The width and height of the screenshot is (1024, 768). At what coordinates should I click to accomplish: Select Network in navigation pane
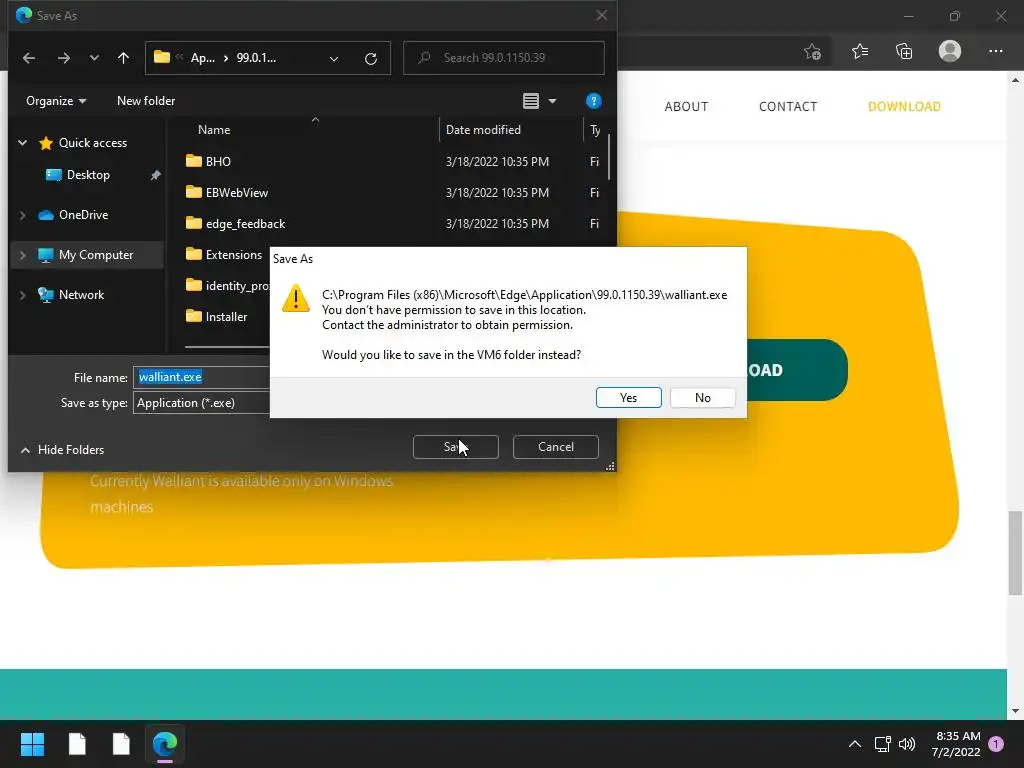click(81, 295)
